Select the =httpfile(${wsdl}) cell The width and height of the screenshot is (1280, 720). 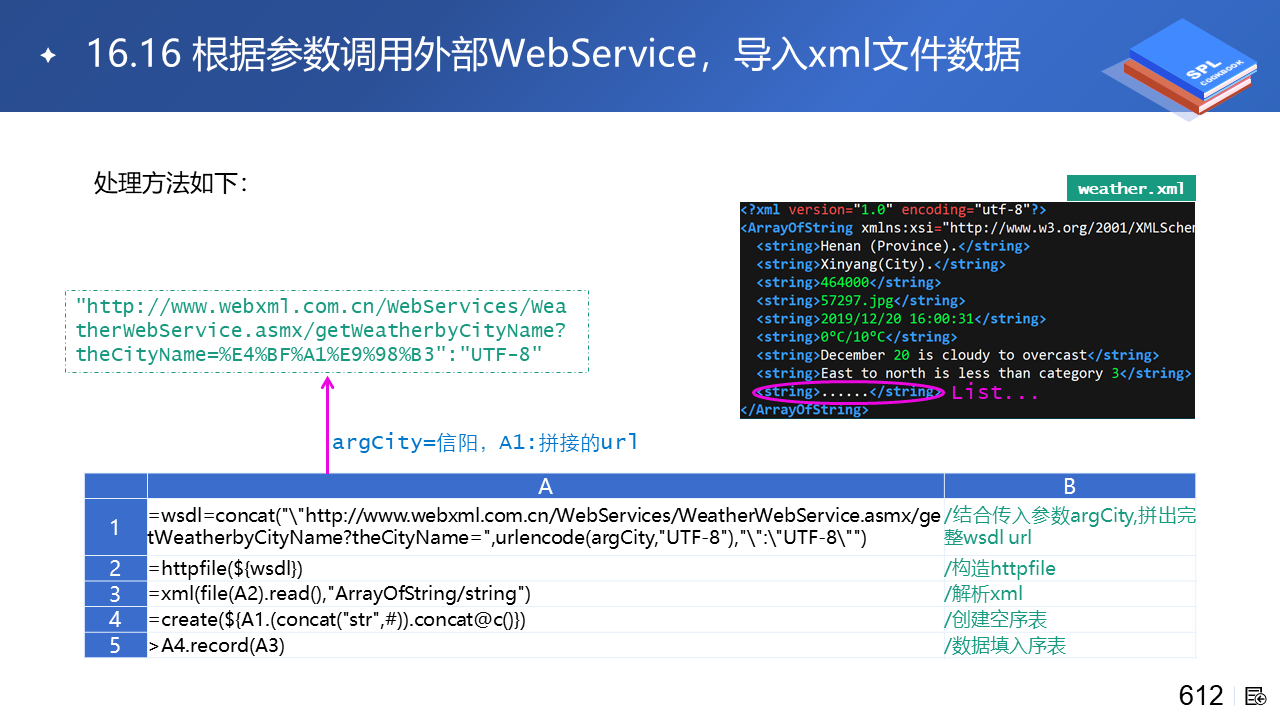coord(545,568)
